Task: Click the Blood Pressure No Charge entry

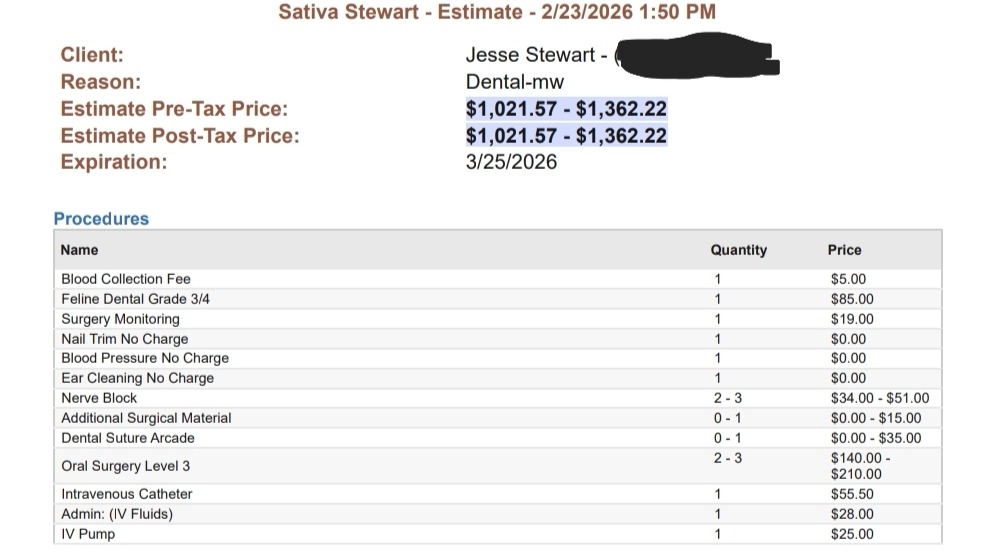Action: [145, 358]
